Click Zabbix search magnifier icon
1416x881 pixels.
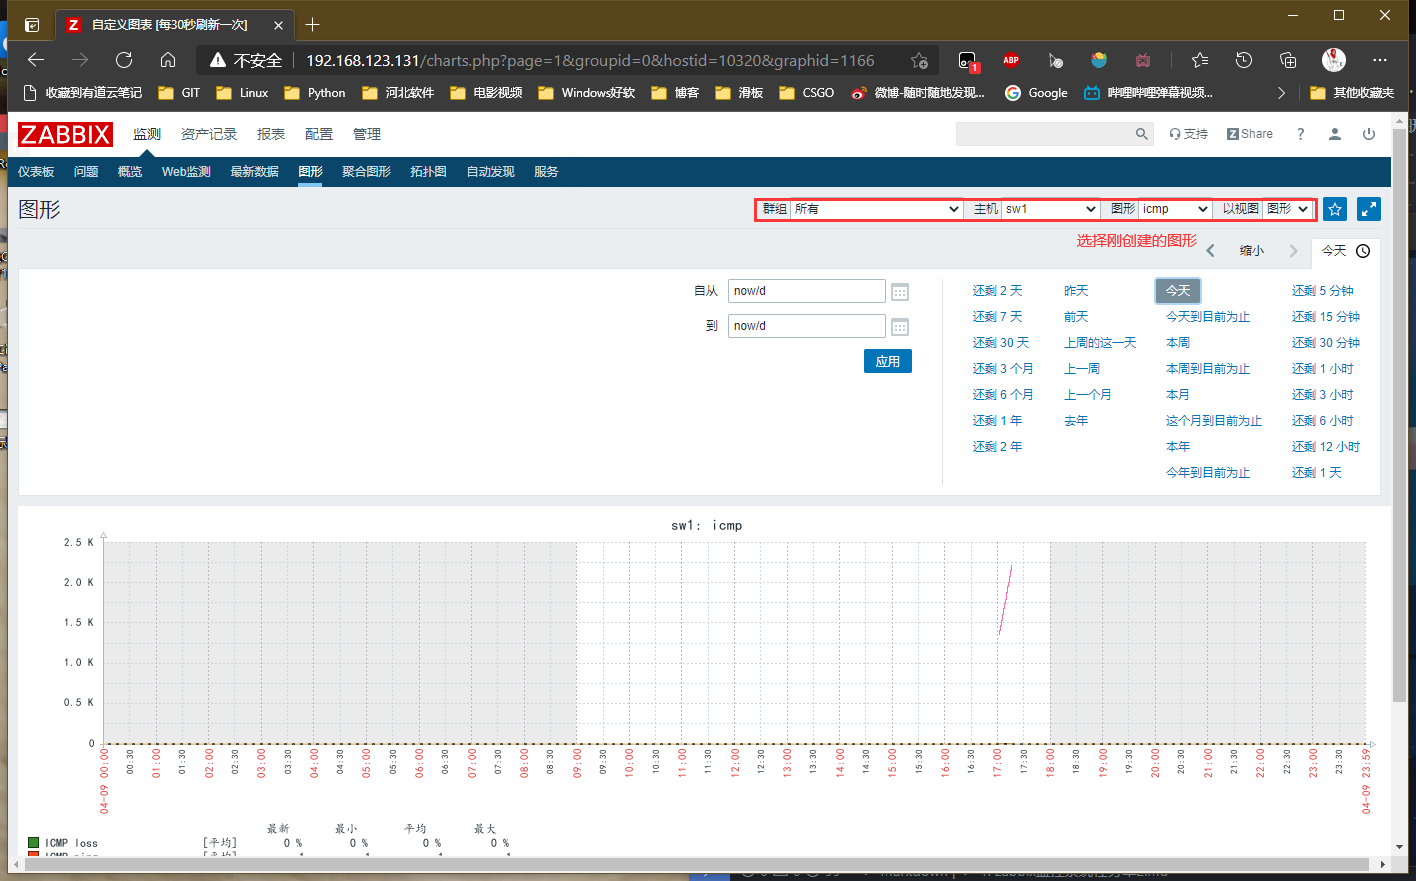[x=1141, y=134]
